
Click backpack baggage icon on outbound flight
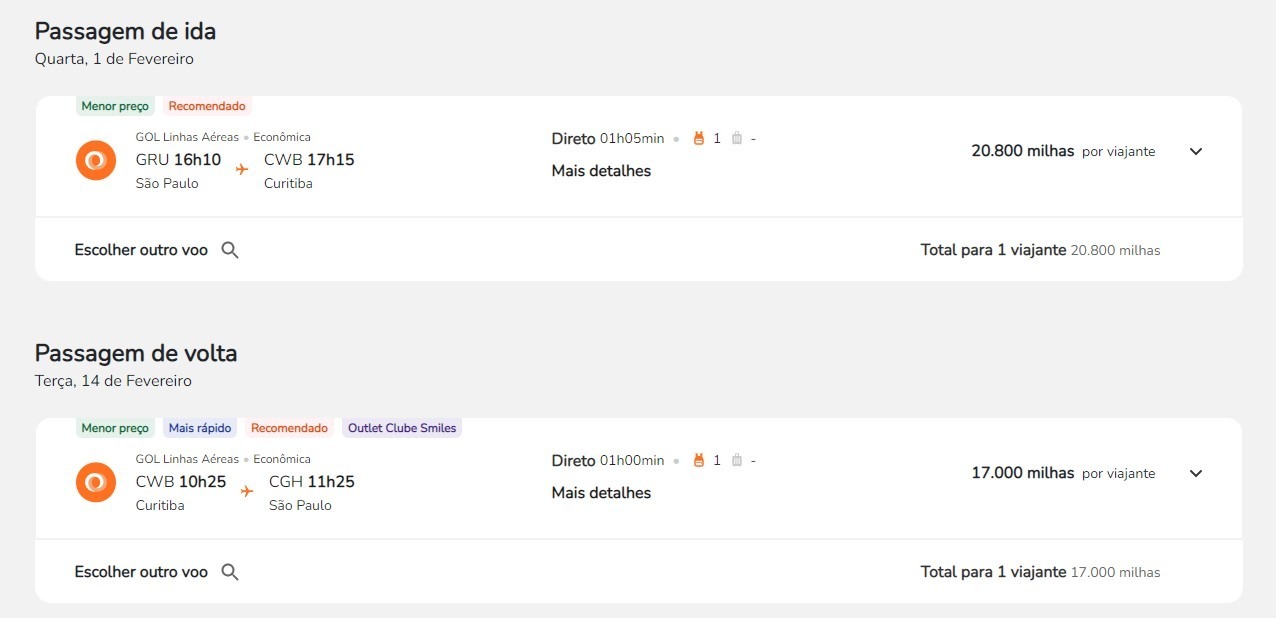tap(699, 139)
